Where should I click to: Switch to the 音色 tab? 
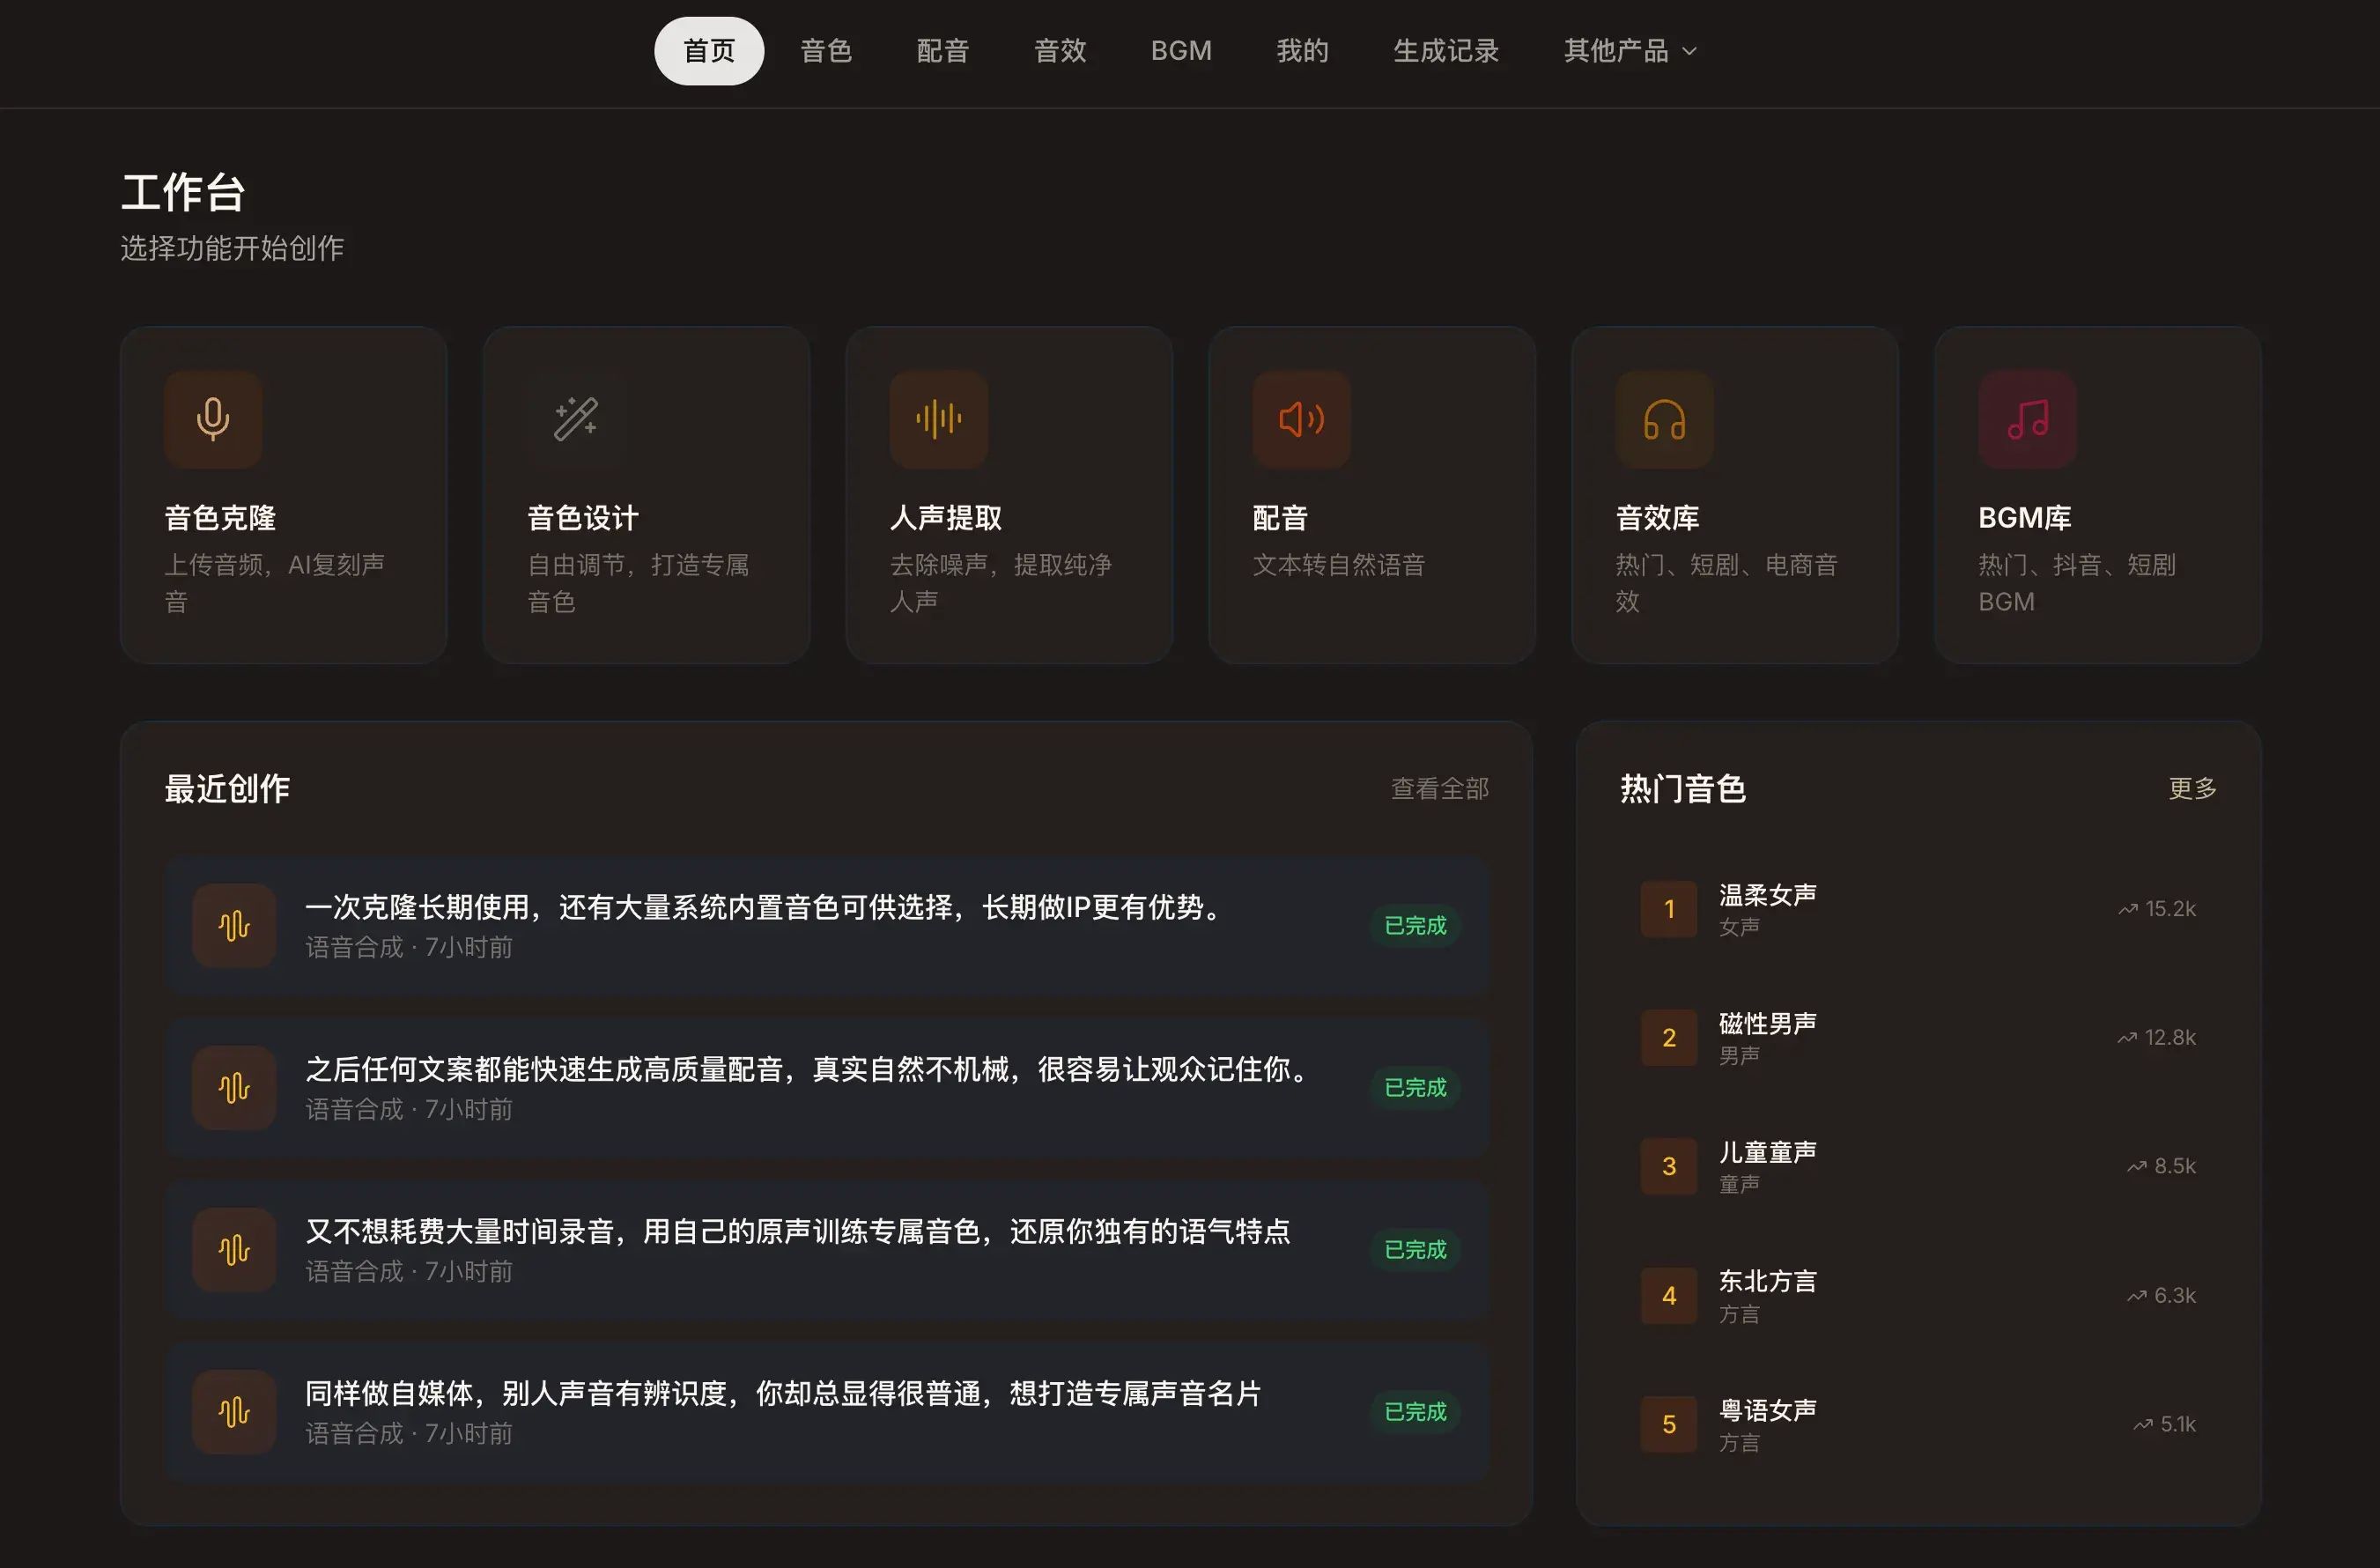826,50
